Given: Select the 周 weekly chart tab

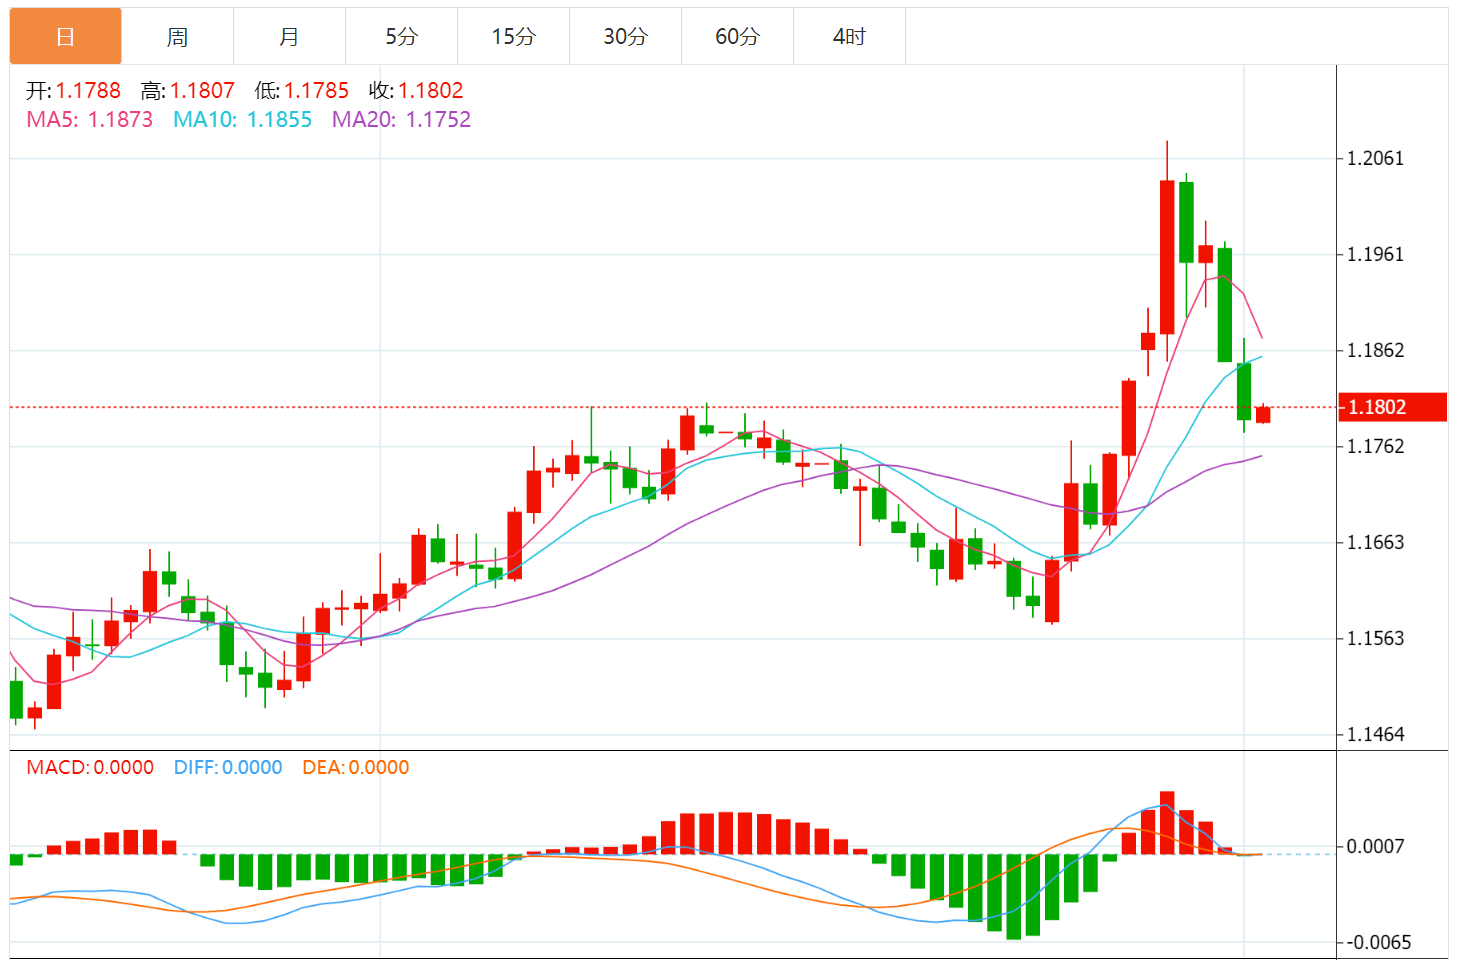Looking at the screenshot, I should pos(177,37).
